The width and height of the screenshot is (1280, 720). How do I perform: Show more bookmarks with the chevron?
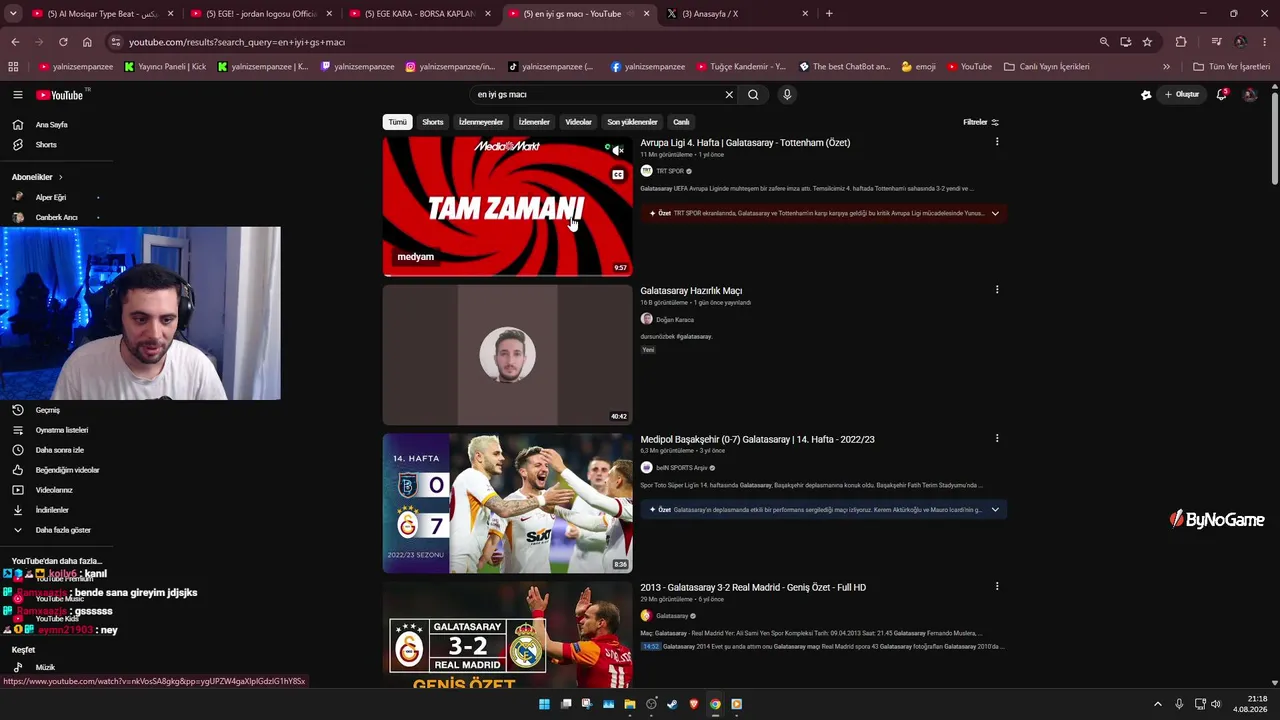pos(1166,67)
